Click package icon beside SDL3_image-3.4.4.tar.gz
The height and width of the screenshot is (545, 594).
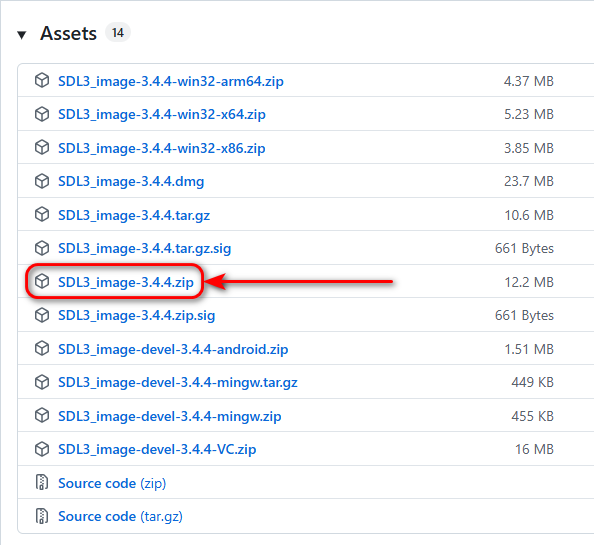coord(42,214)
